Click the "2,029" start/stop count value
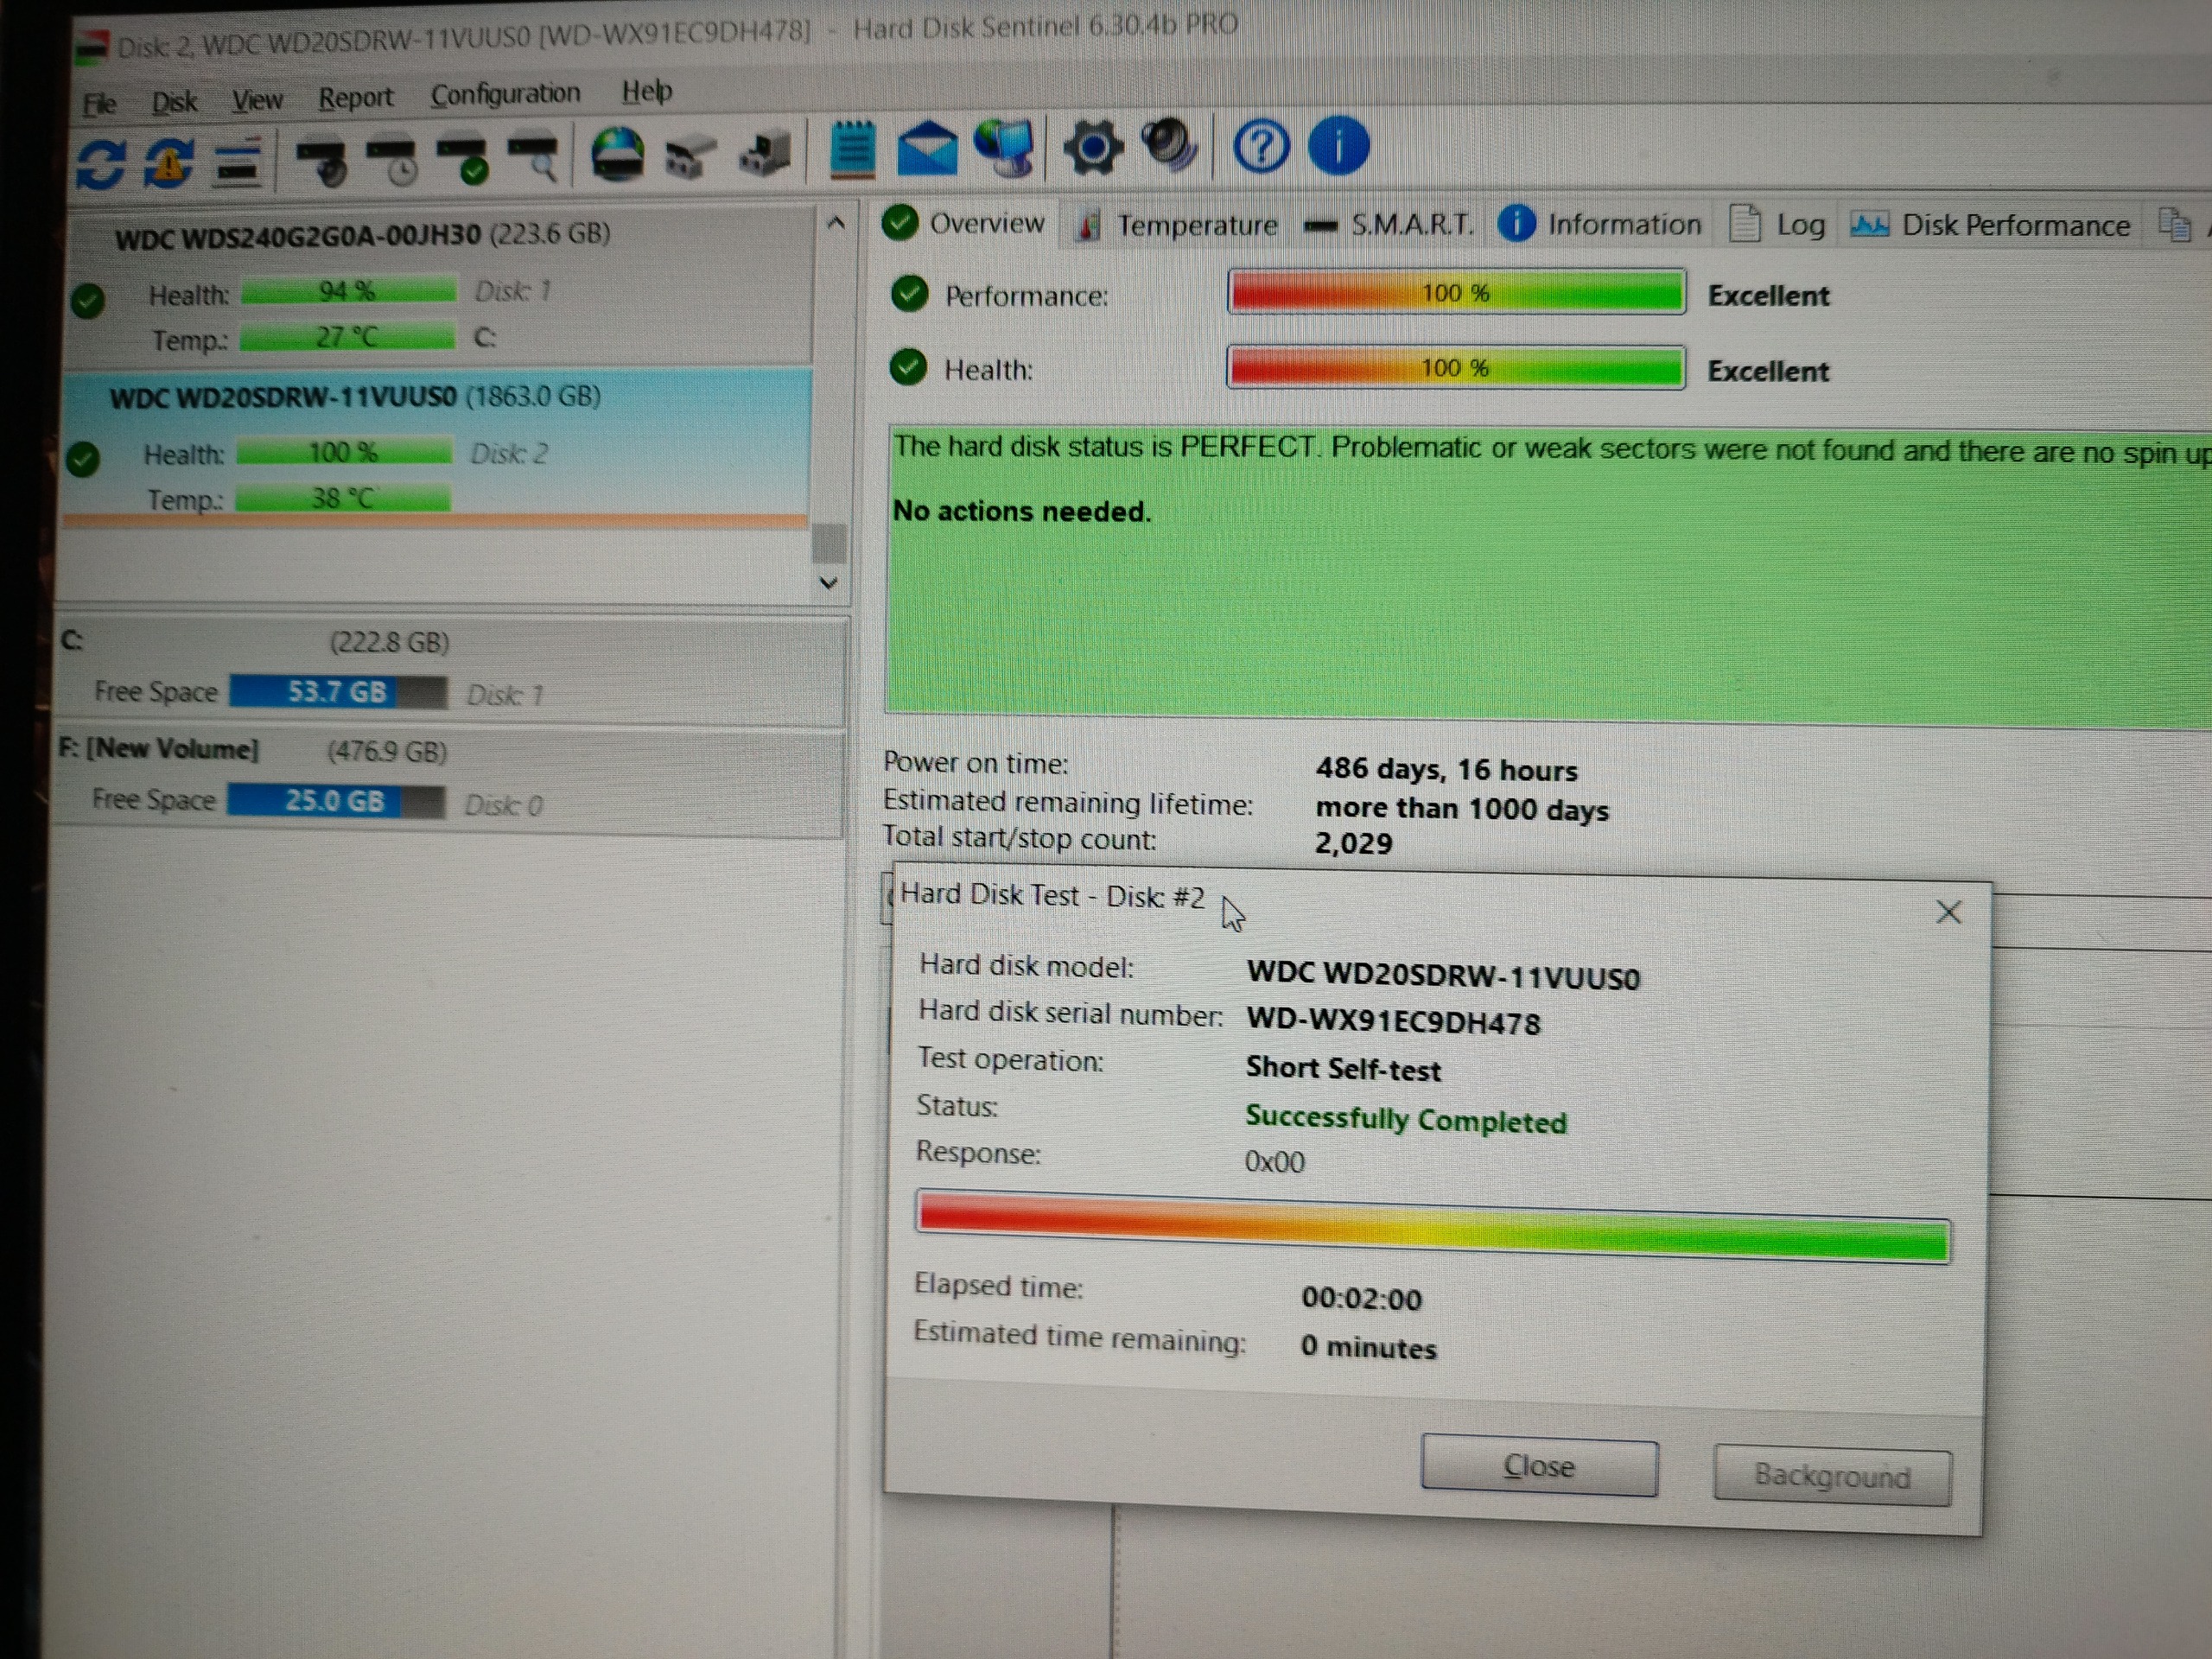This screenshot has height=1659, width=2212. click(1353, 843)
